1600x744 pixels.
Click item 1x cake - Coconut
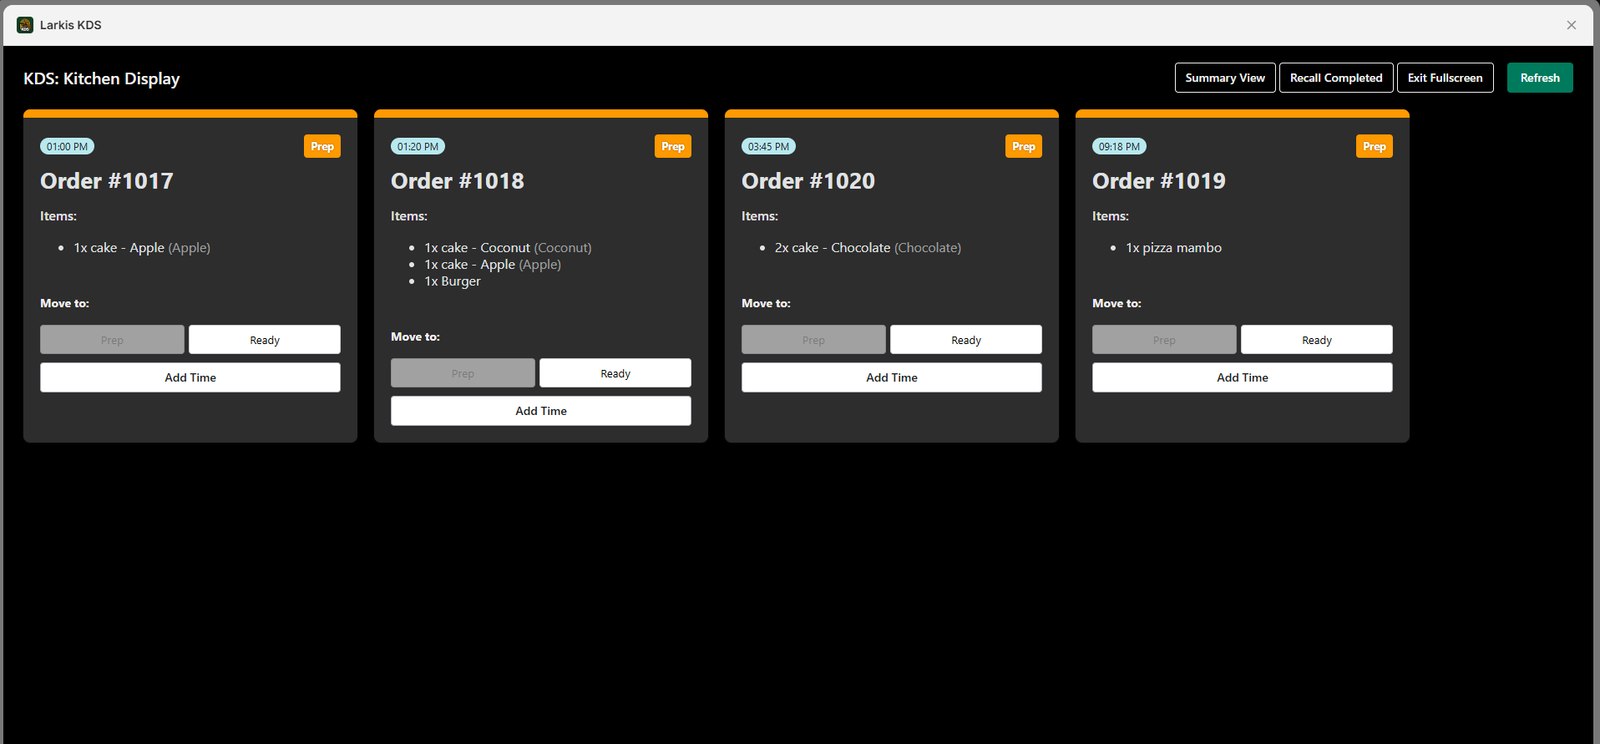[508, 248]
